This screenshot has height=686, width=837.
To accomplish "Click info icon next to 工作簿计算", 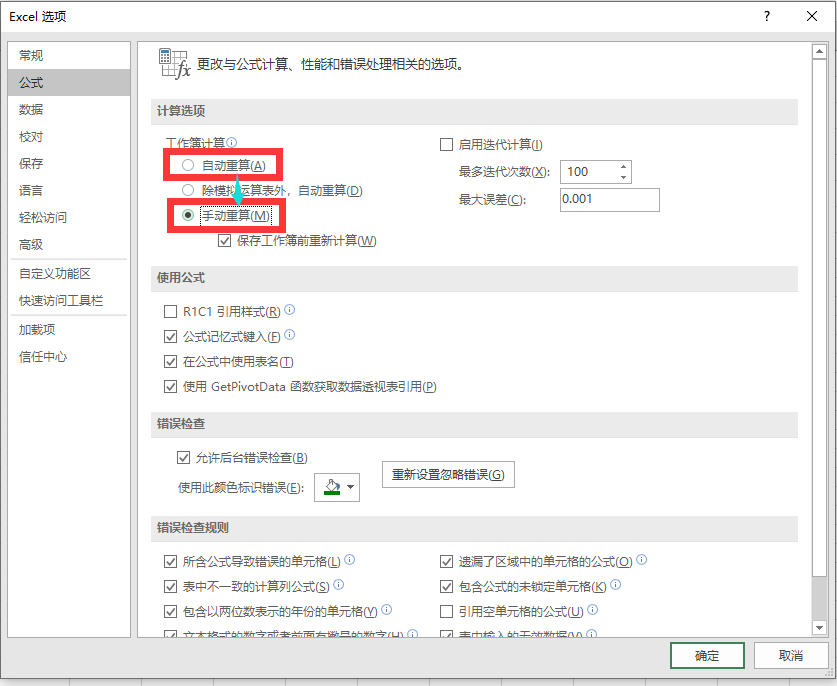I will 231,142.
